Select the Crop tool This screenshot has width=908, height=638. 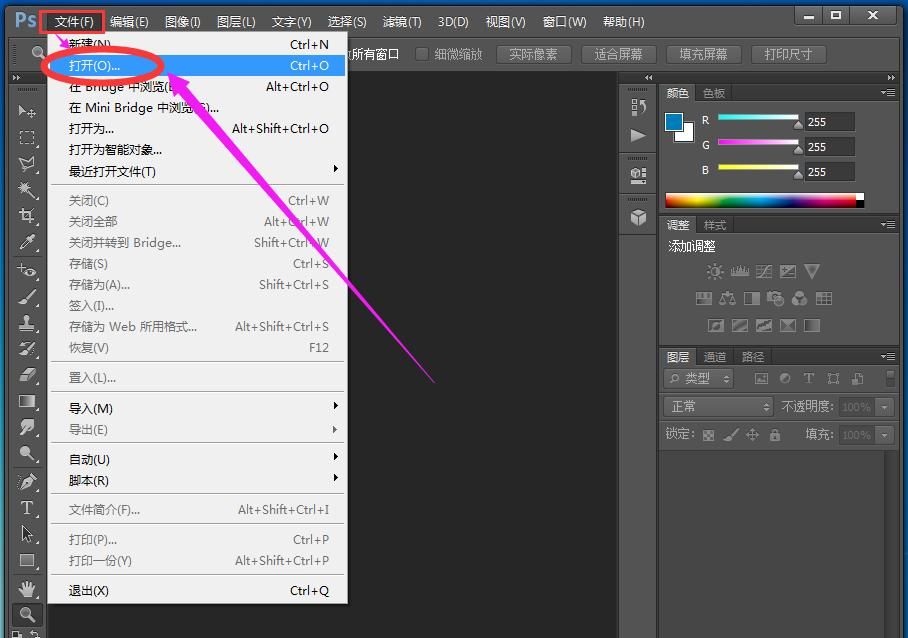click(27, 215)
